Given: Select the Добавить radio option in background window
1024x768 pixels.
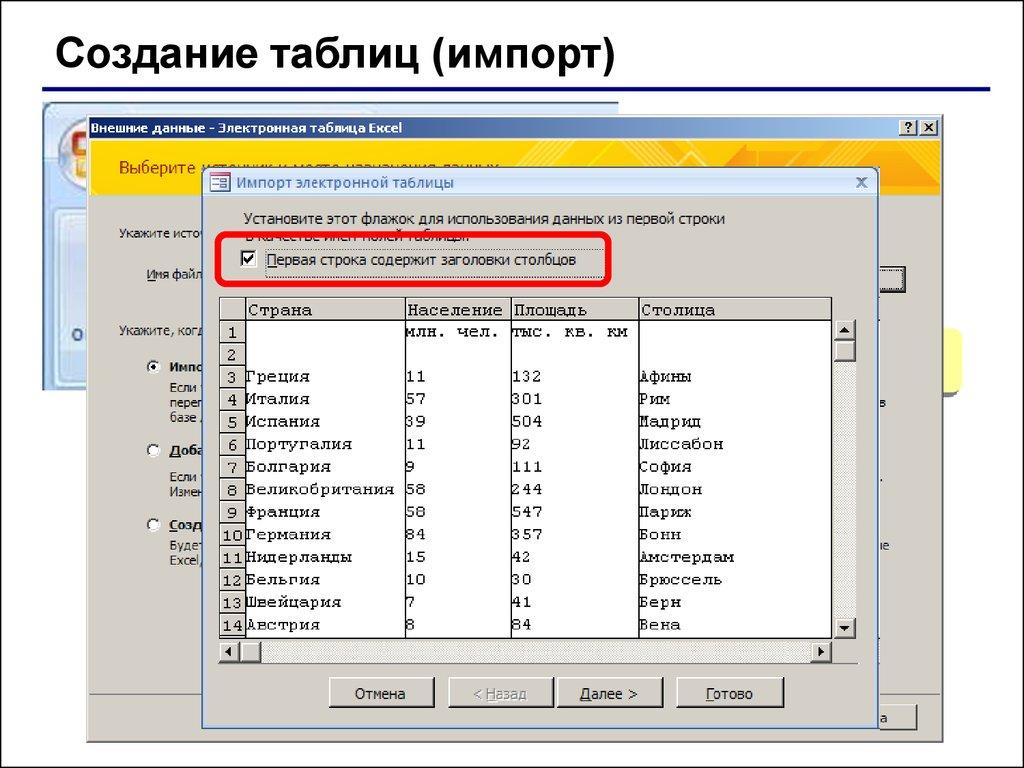Looking at the screenshot, I should coord(153,450).
